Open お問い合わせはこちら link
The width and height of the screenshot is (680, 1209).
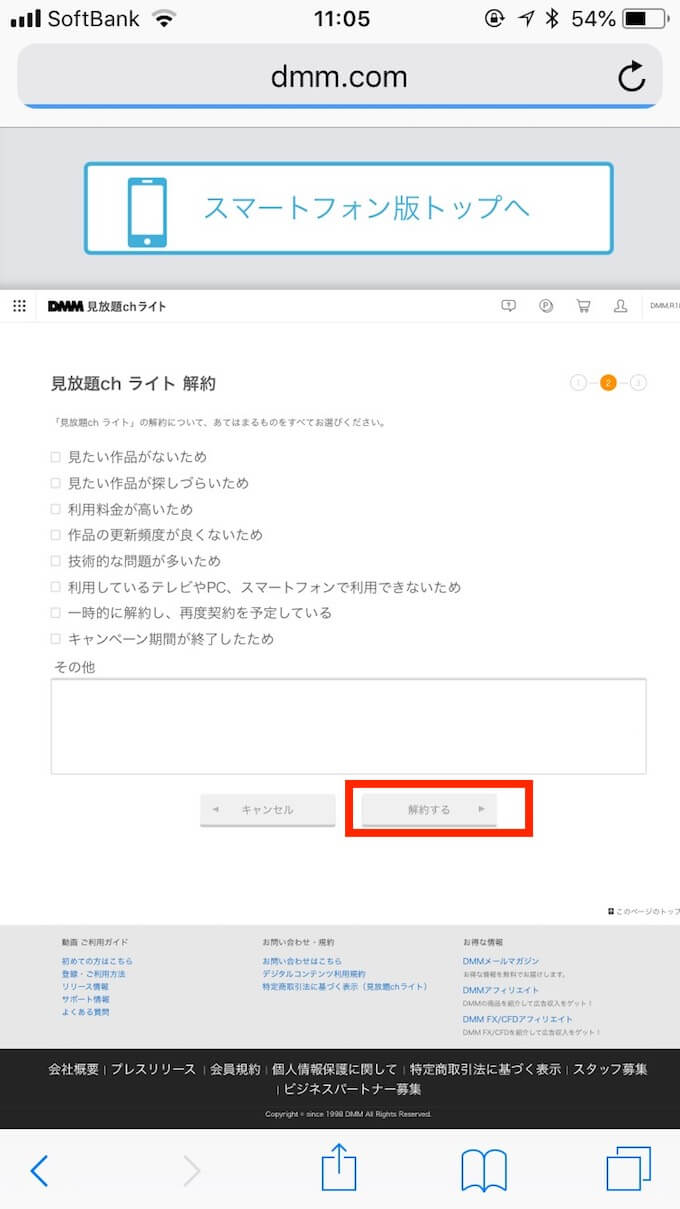(x=302, y=961)
